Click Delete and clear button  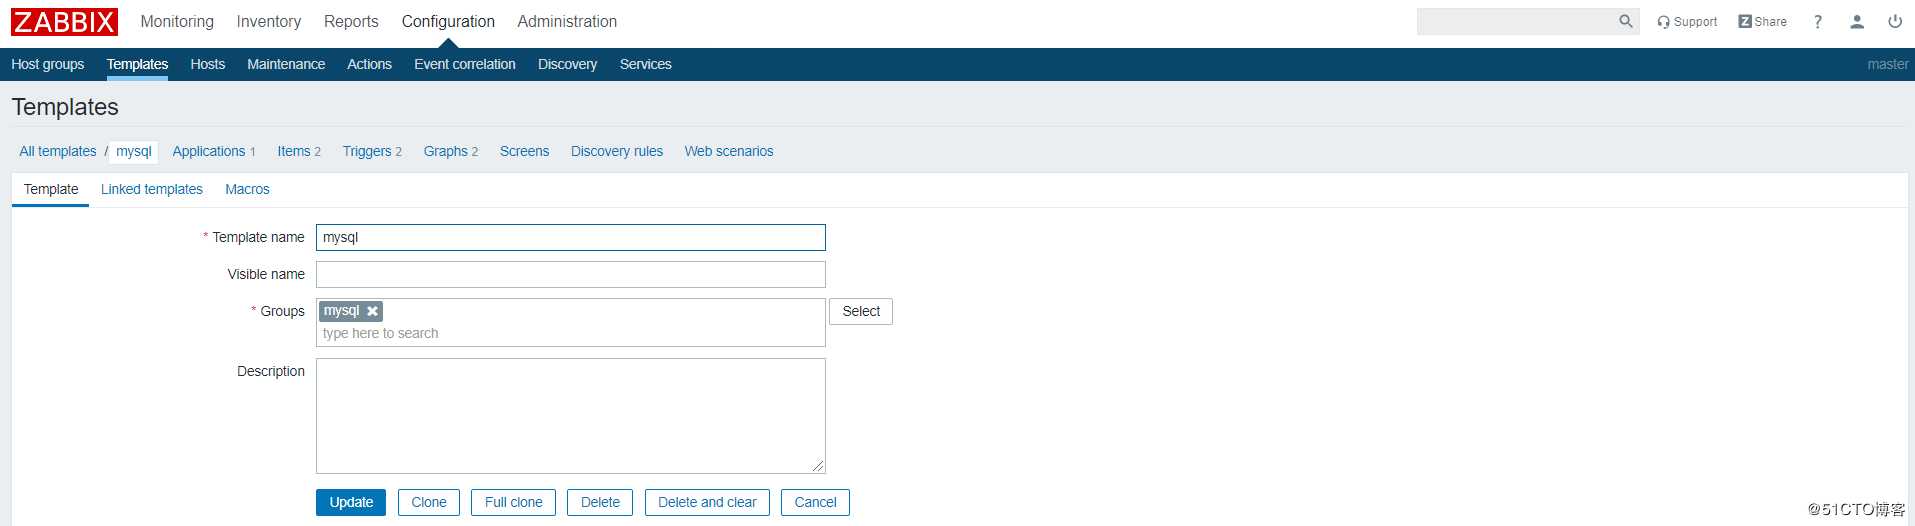(707, 502)
